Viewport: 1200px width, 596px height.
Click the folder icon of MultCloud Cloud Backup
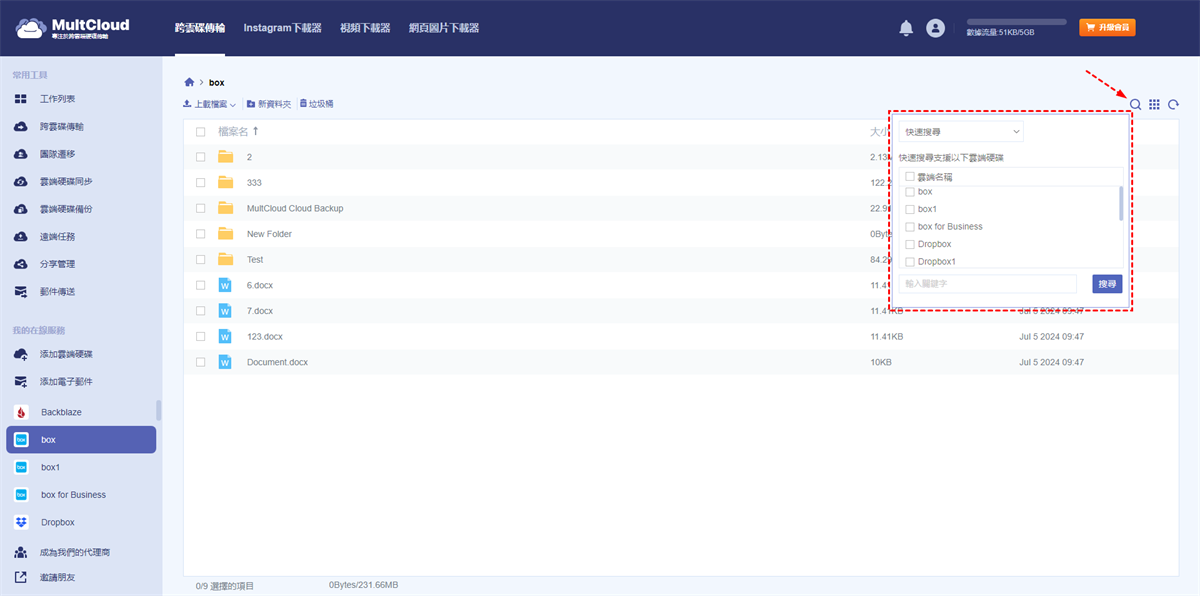225,208
